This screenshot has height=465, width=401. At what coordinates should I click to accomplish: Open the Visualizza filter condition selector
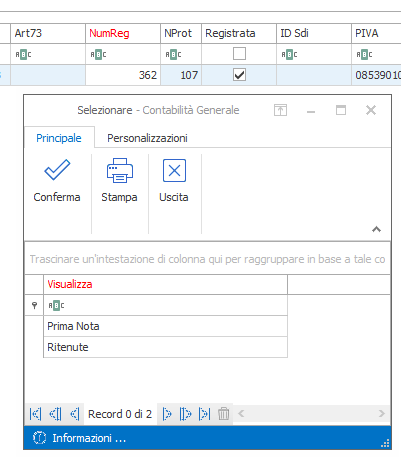[56, 305]
